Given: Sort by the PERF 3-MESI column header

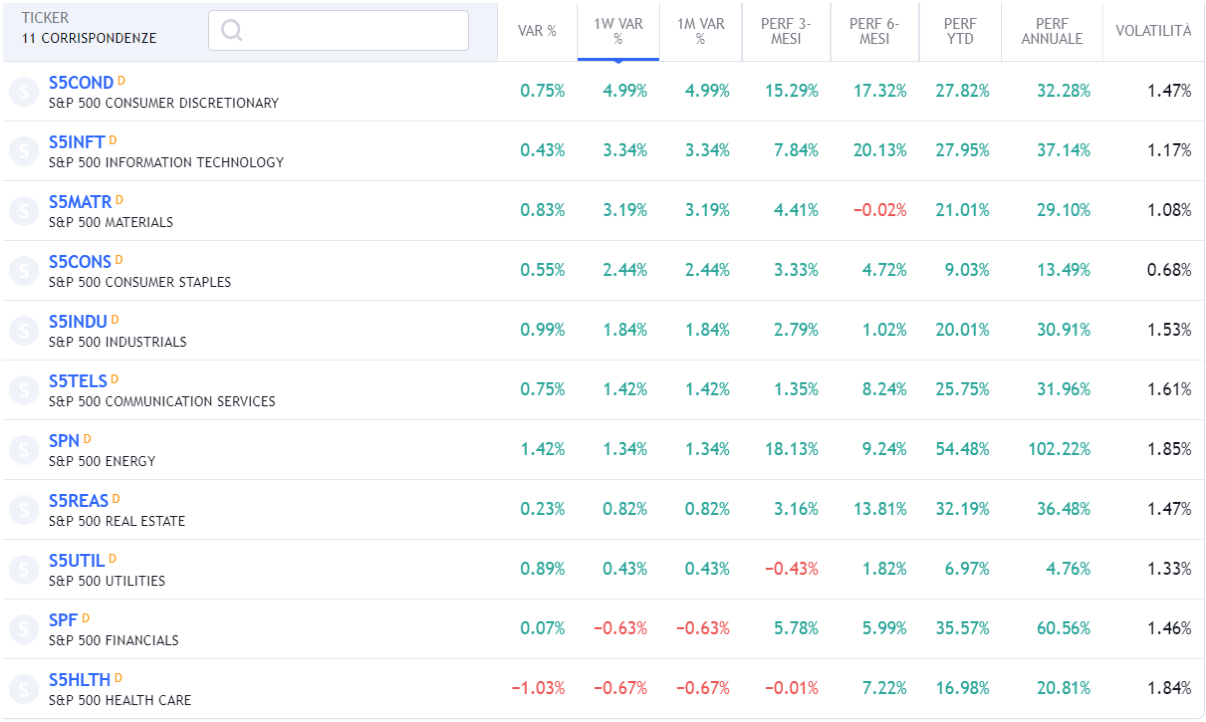Looking at the screenshot, I should click(786, 31).
